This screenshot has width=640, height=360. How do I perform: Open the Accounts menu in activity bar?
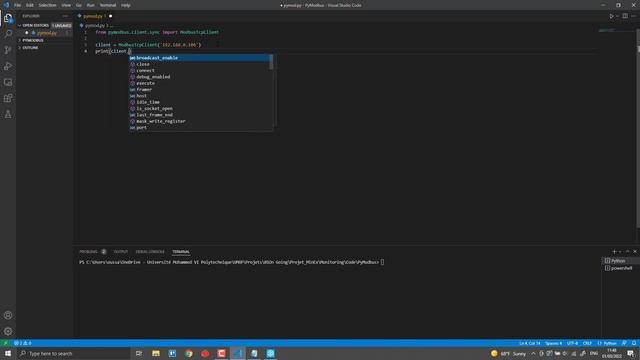8,315
